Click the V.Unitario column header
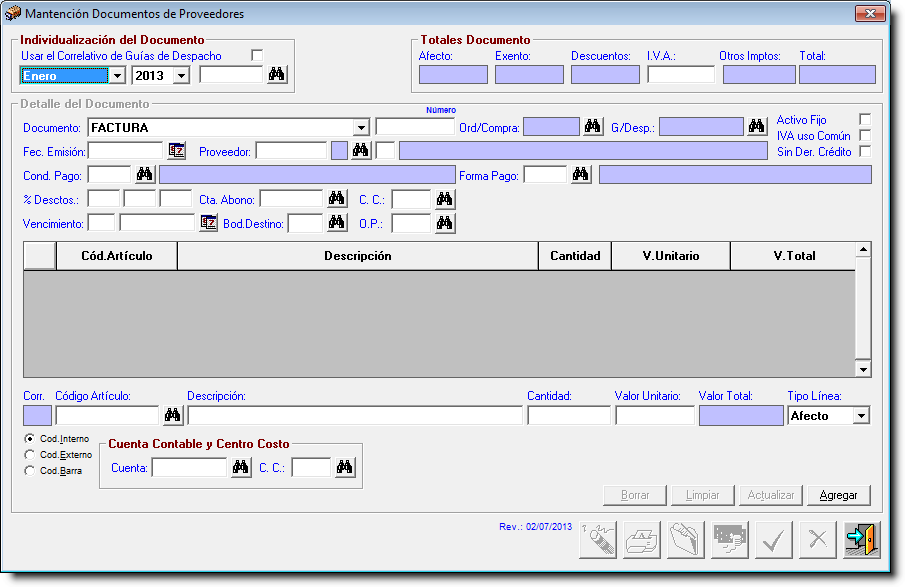The width and height of the screenshot is (905, 587). click(x=671, y=256)
